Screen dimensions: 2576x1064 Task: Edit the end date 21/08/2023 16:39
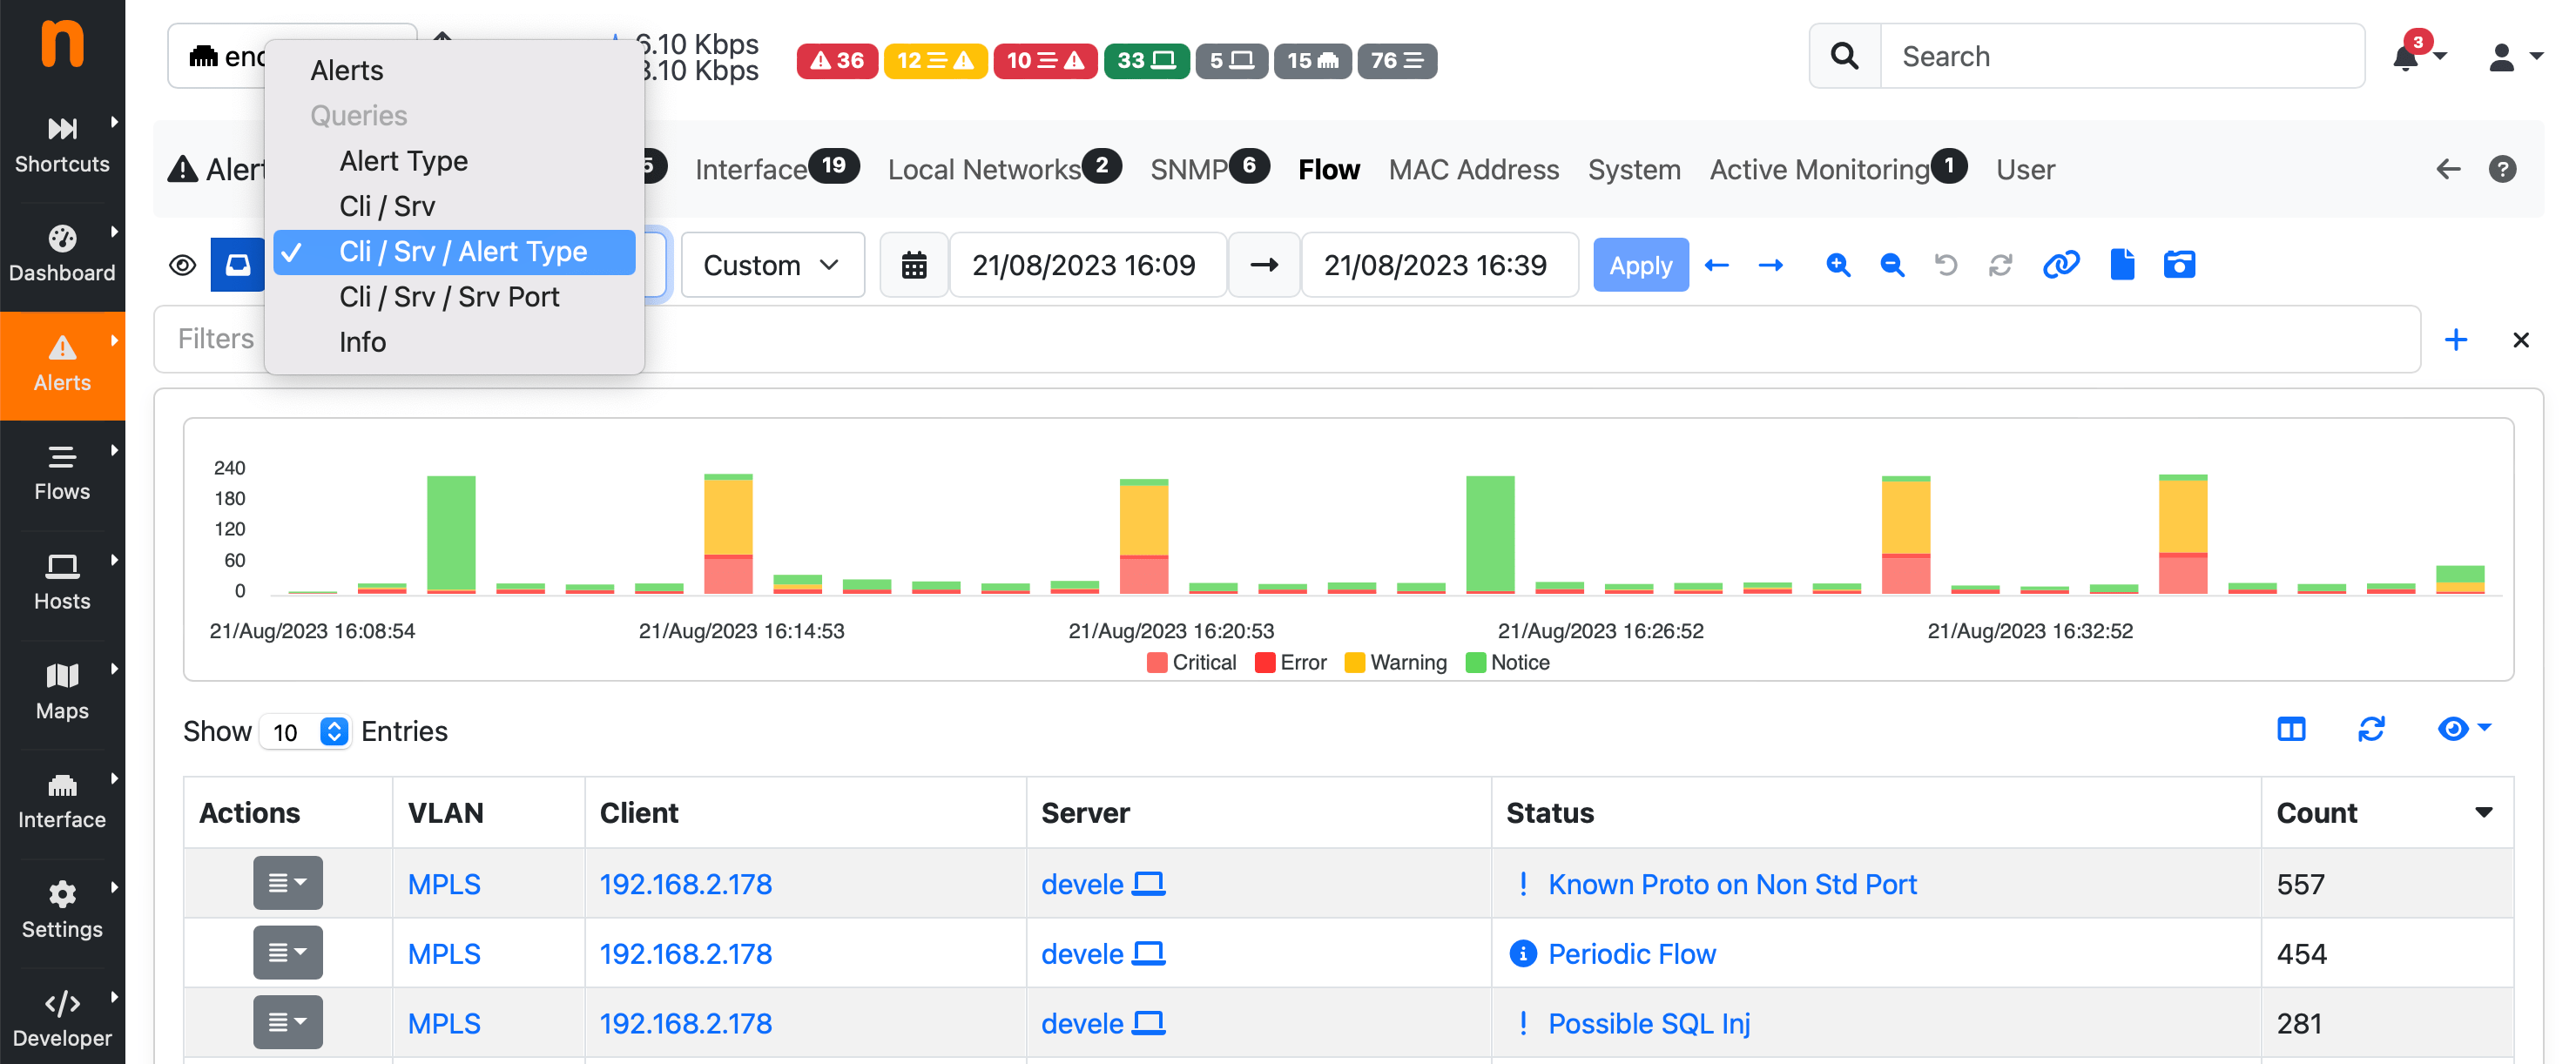point(1439,265)
